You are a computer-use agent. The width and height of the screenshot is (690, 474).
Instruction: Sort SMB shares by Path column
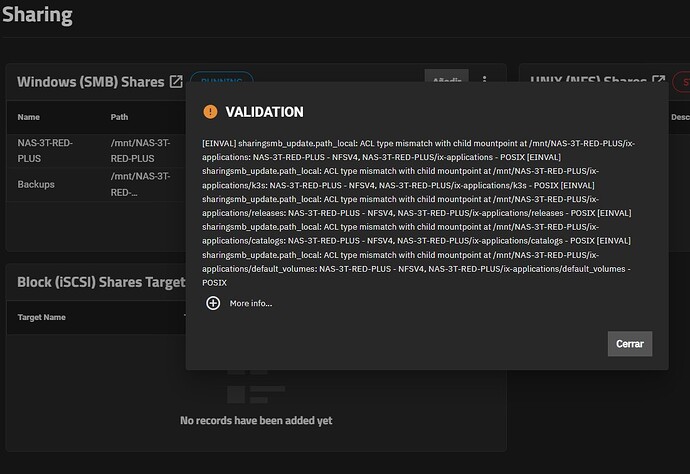coord(120,117)
